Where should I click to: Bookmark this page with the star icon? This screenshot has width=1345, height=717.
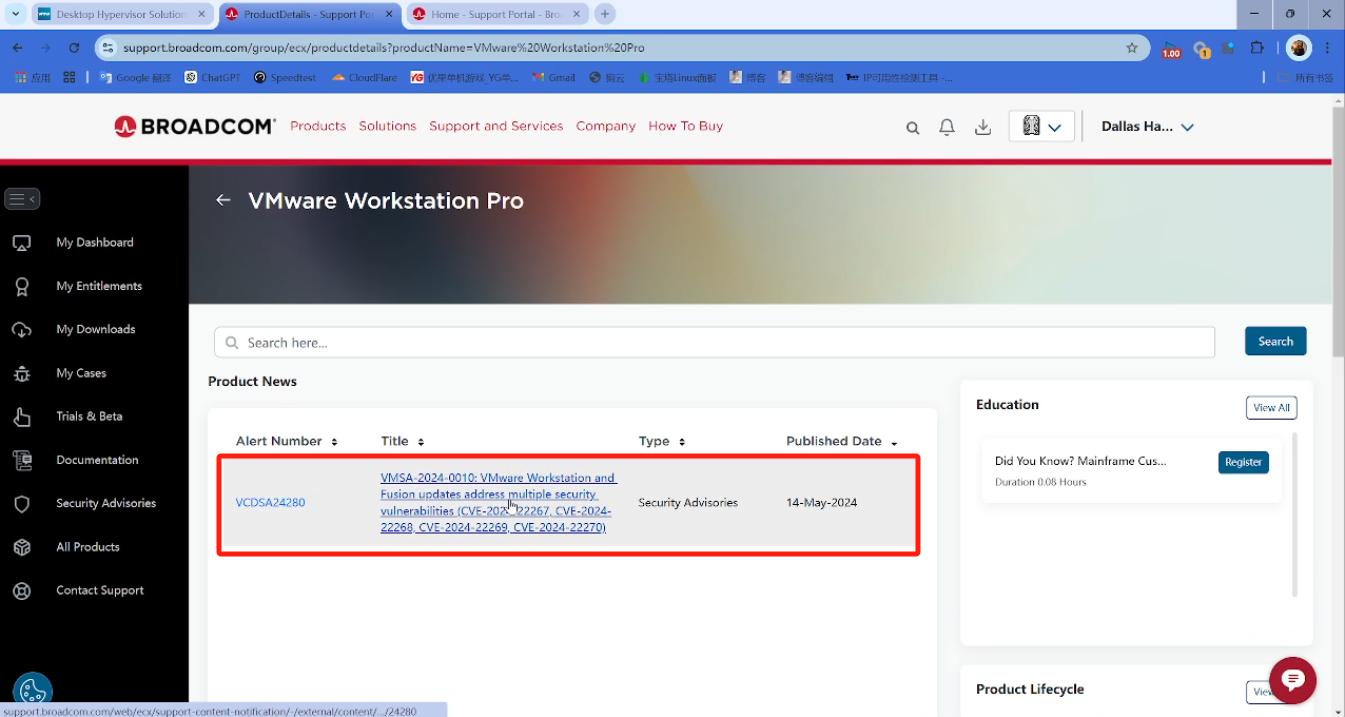[x=1132, y=47]
